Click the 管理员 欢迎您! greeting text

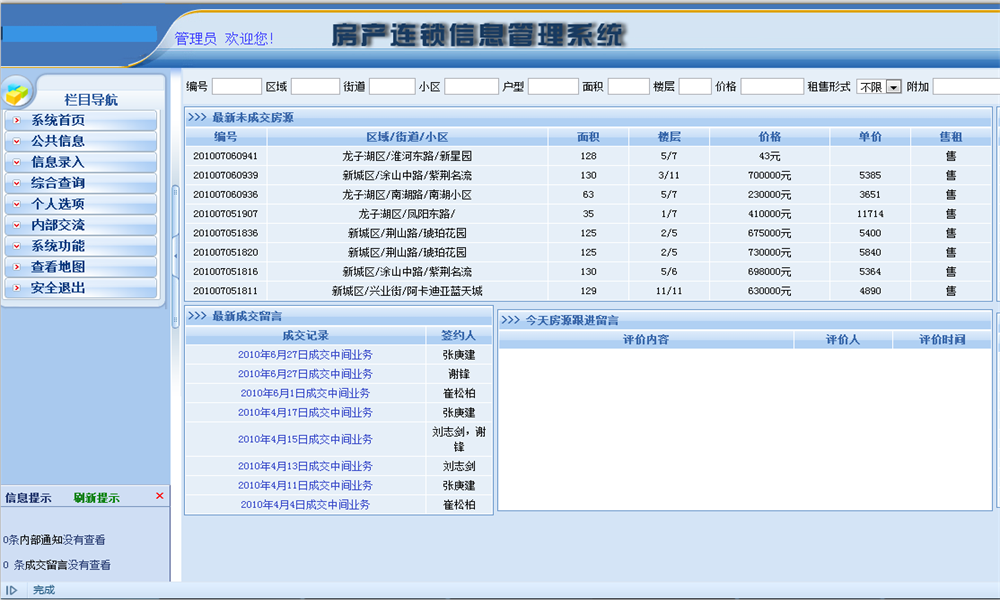(224, 38)
